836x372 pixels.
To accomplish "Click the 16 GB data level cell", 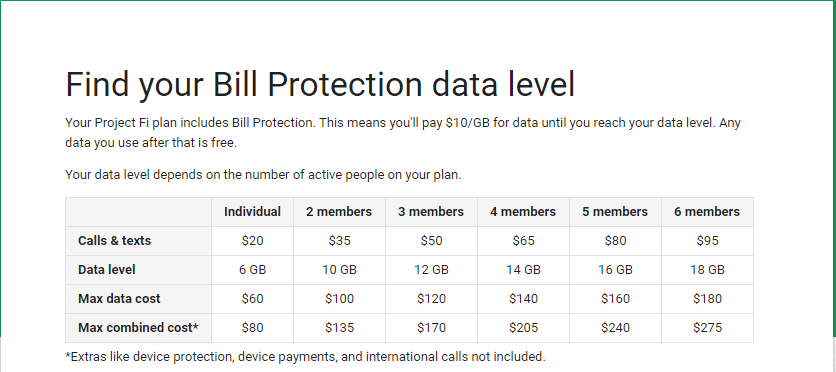I will tap(615, 270).
